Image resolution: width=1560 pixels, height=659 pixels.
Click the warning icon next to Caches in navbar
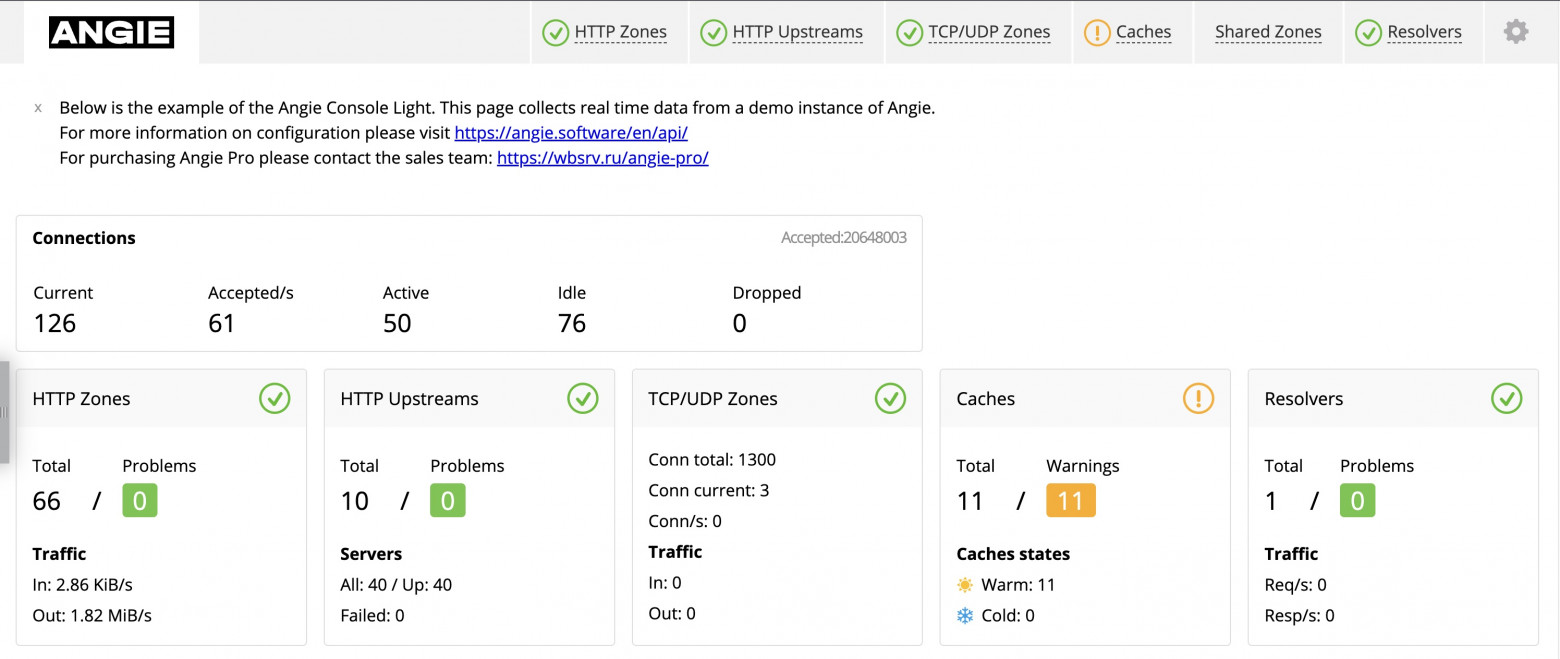tap(1095, 32)
